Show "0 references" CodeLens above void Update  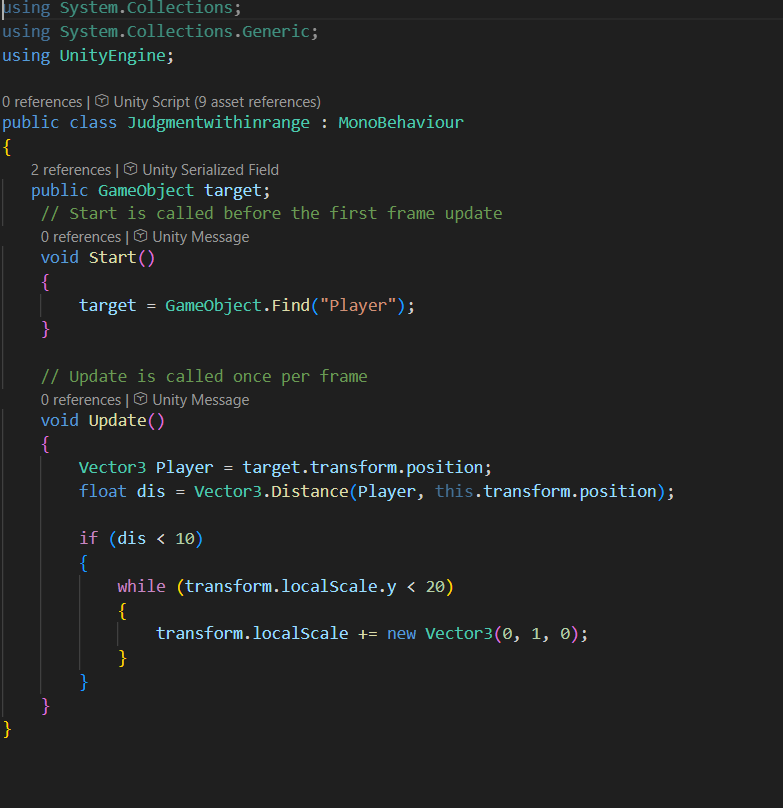point(81,400)
